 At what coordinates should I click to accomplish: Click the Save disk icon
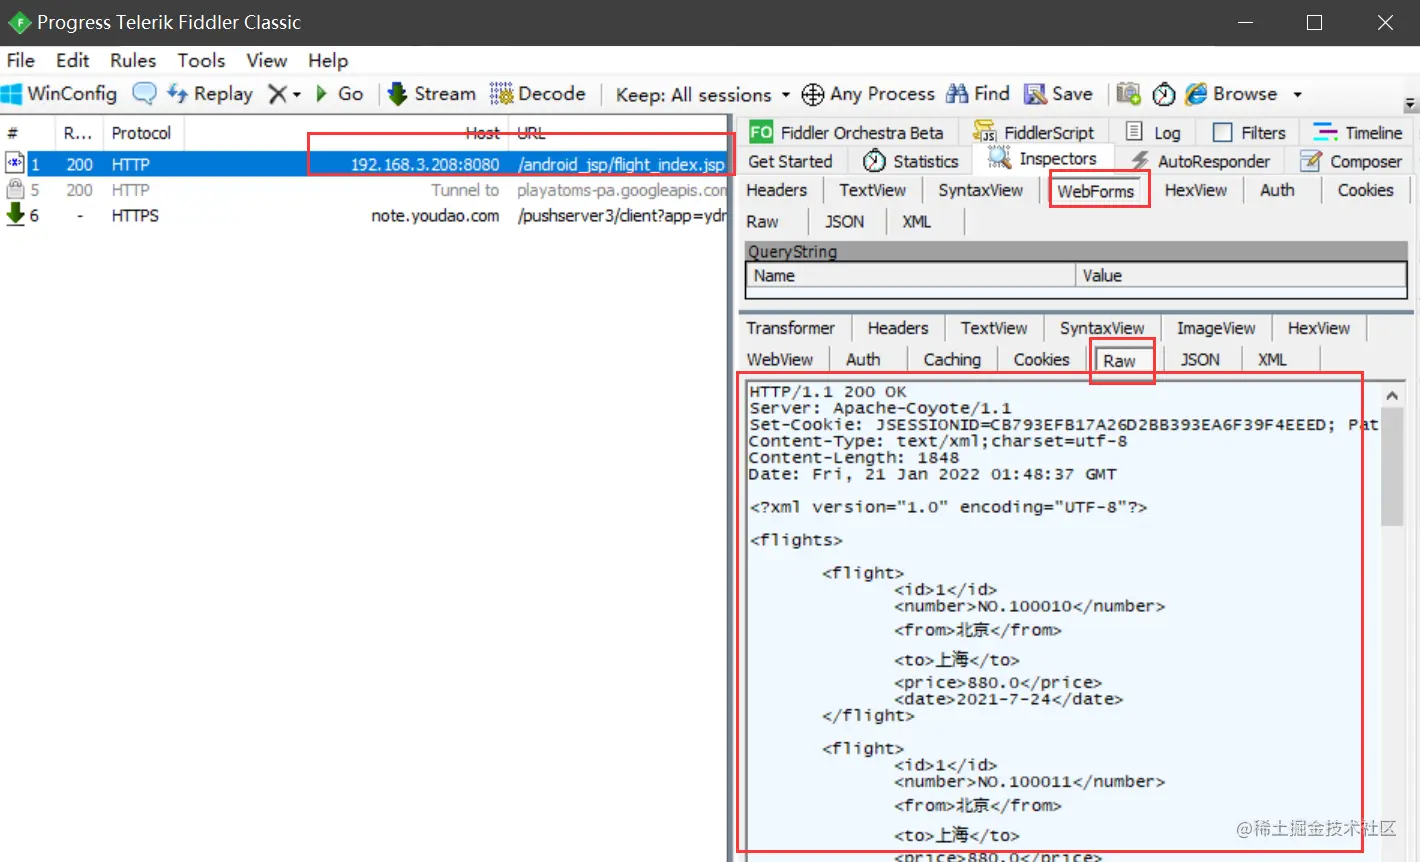[x=1035, y=94]
